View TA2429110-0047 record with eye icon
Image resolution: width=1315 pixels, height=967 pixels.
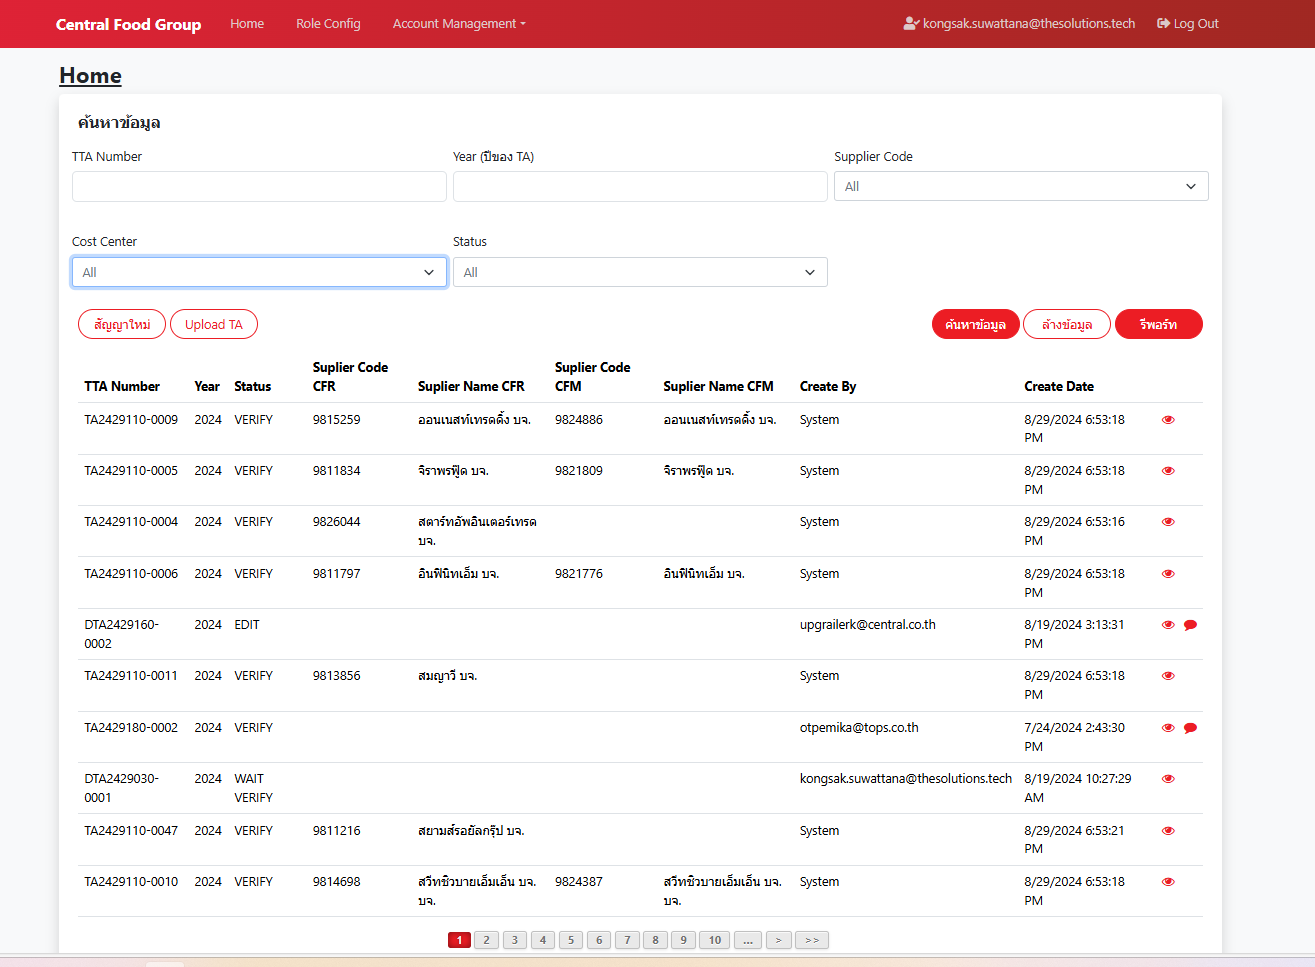(1168, 831)
